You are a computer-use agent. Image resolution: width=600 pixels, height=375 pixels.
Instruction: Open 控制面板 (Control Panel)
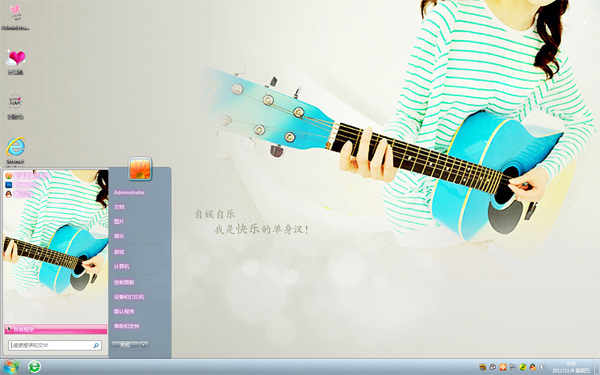pos(124,282)
